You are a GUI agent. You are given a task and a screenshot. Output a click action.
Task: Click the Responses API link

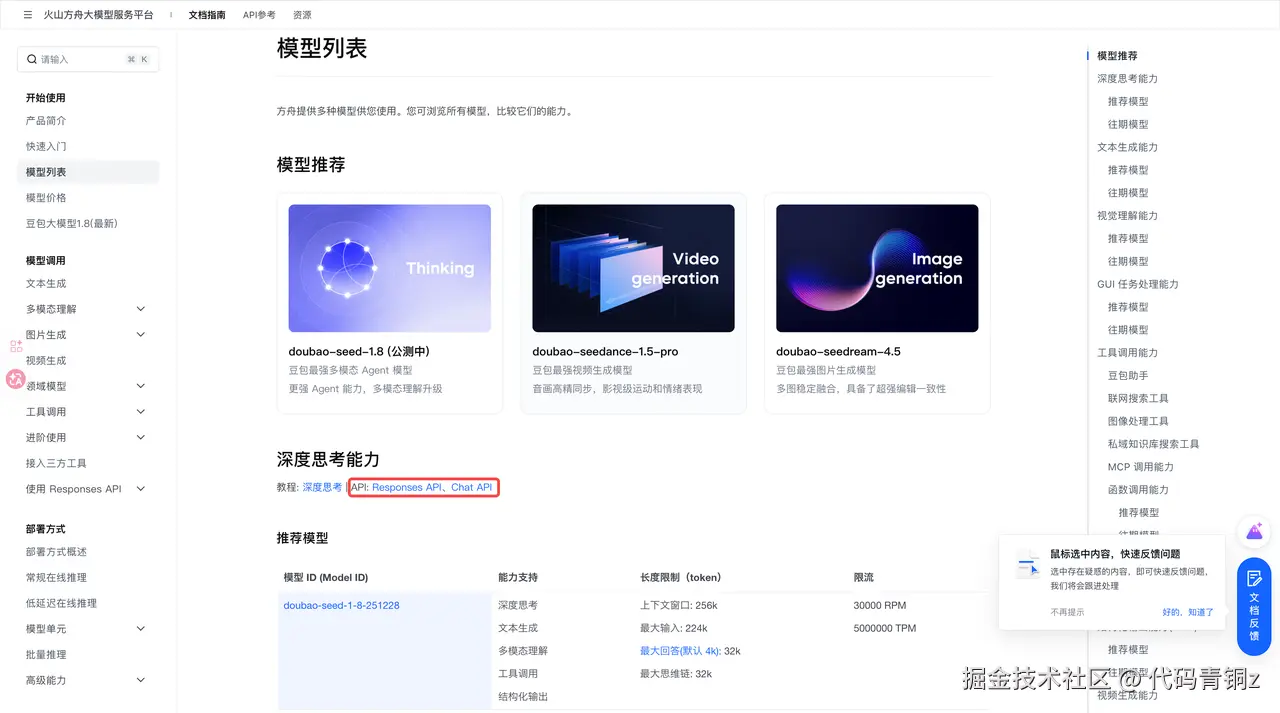click(407, 487)
